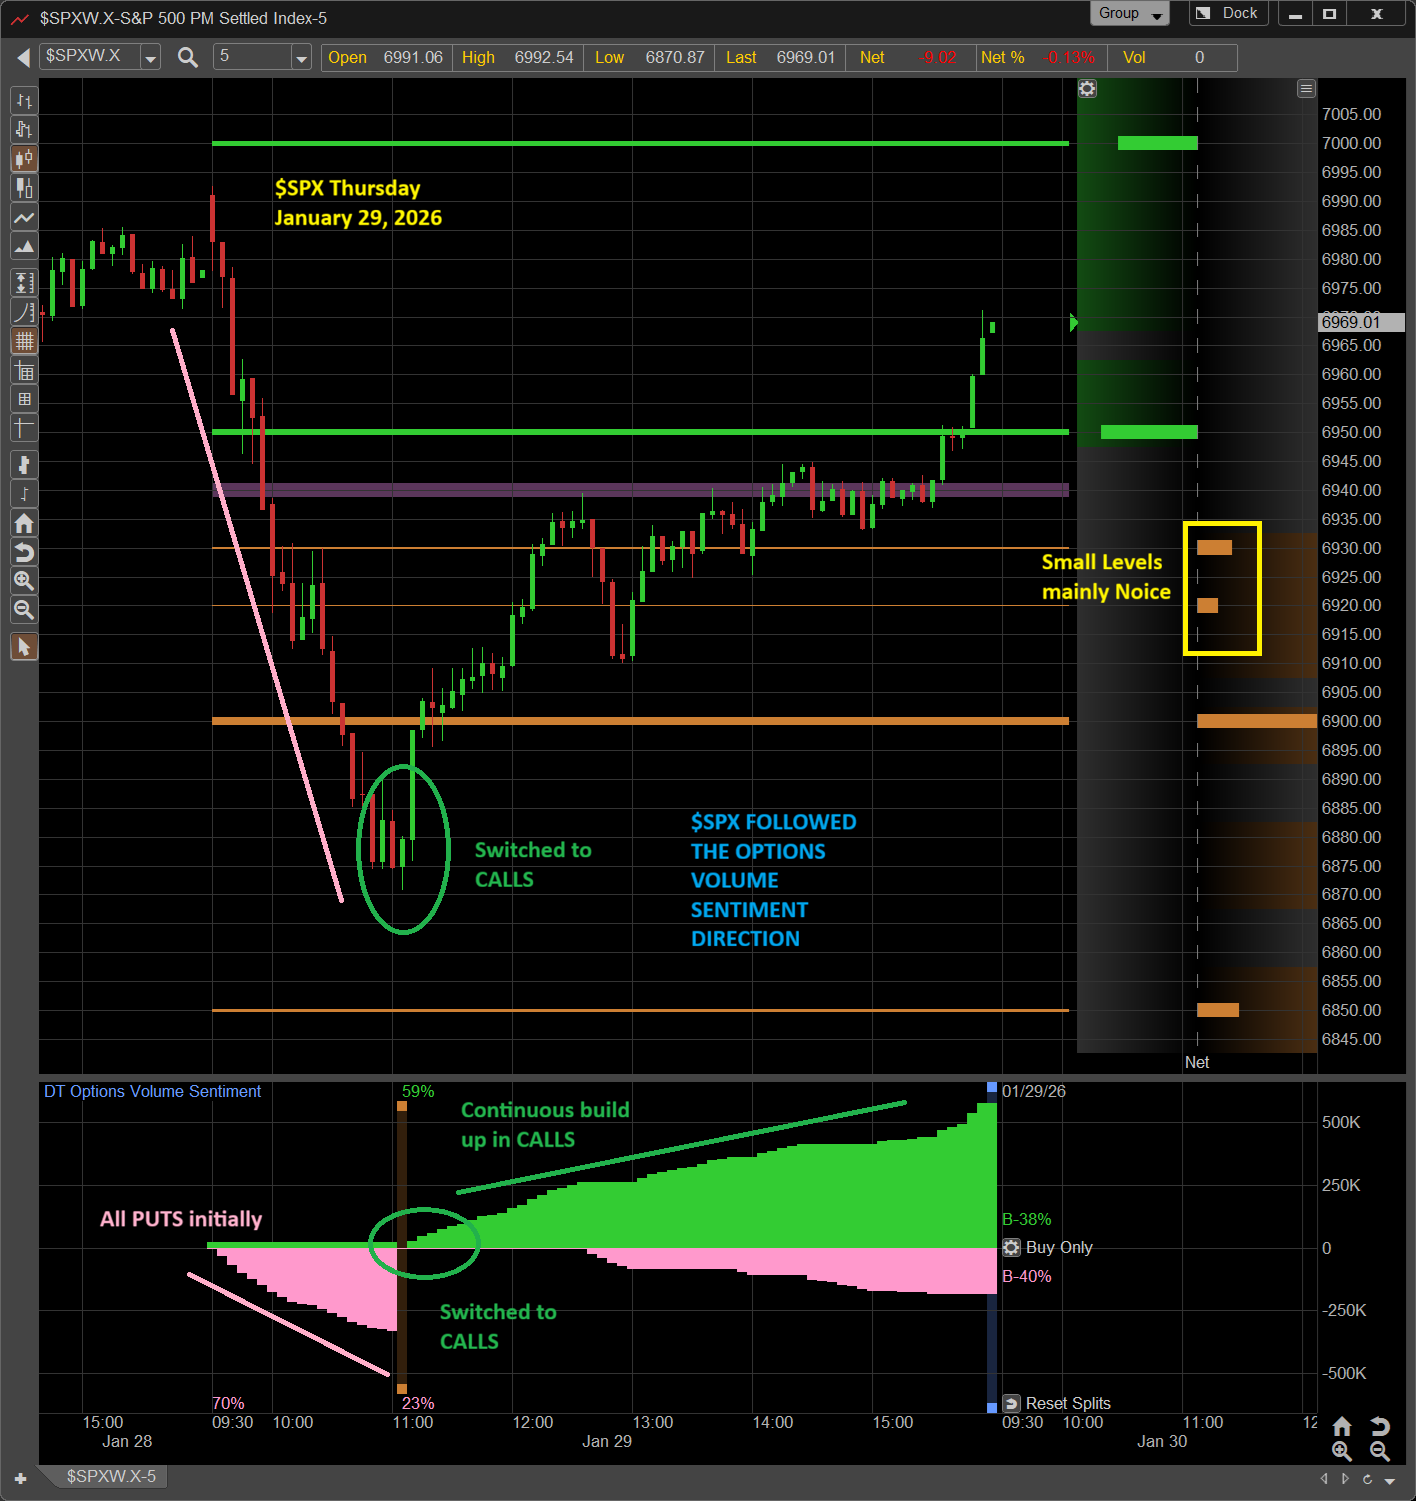Click the home icon in left toolbar

pos(24,523)
